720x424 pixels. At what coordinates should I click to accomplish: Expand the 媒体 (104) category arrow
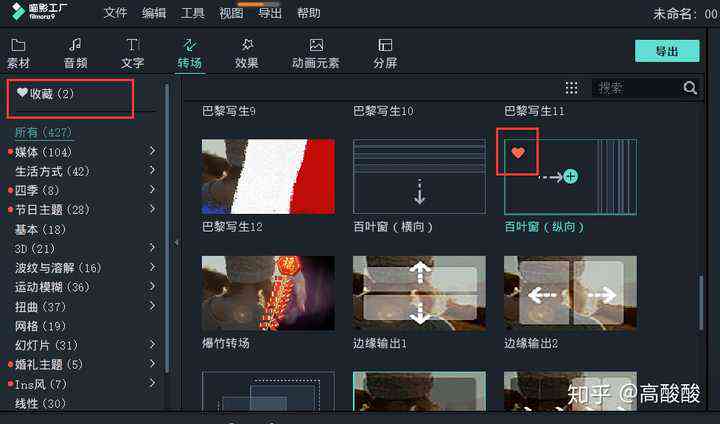pos(152,151)
